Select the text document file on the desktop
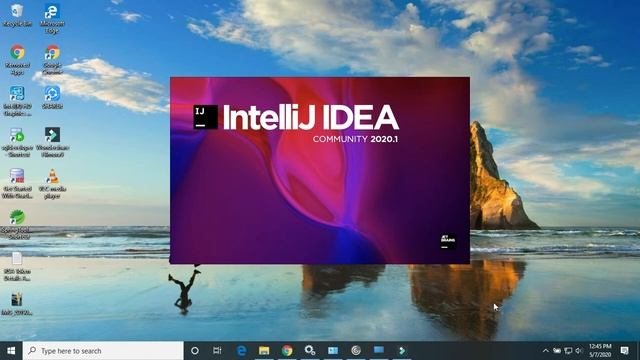Viewport: 640px width, 360px height. tap(17, 267)
